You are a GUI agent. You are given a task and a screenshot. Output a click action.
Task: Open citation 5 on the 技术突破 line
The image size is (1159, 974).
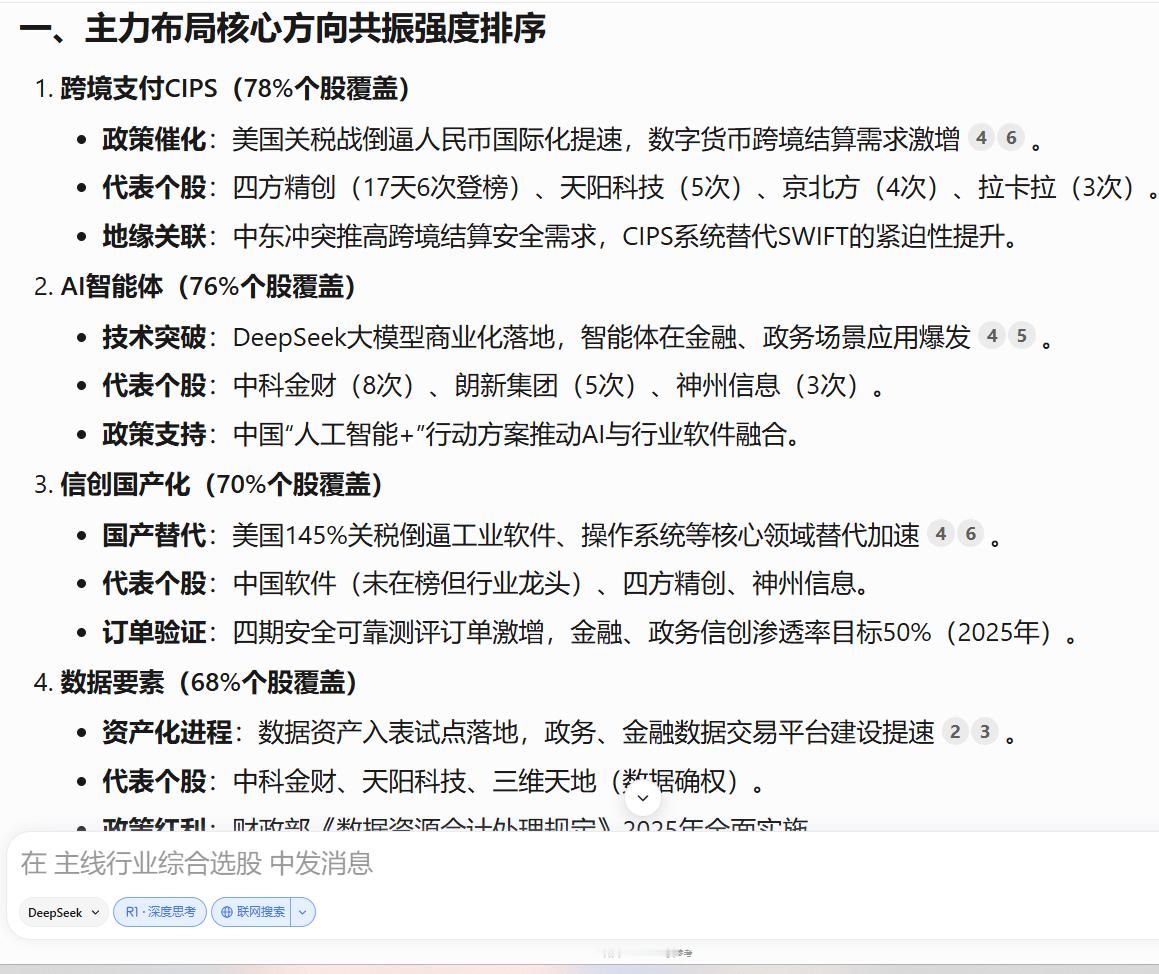pos(1022,336)
